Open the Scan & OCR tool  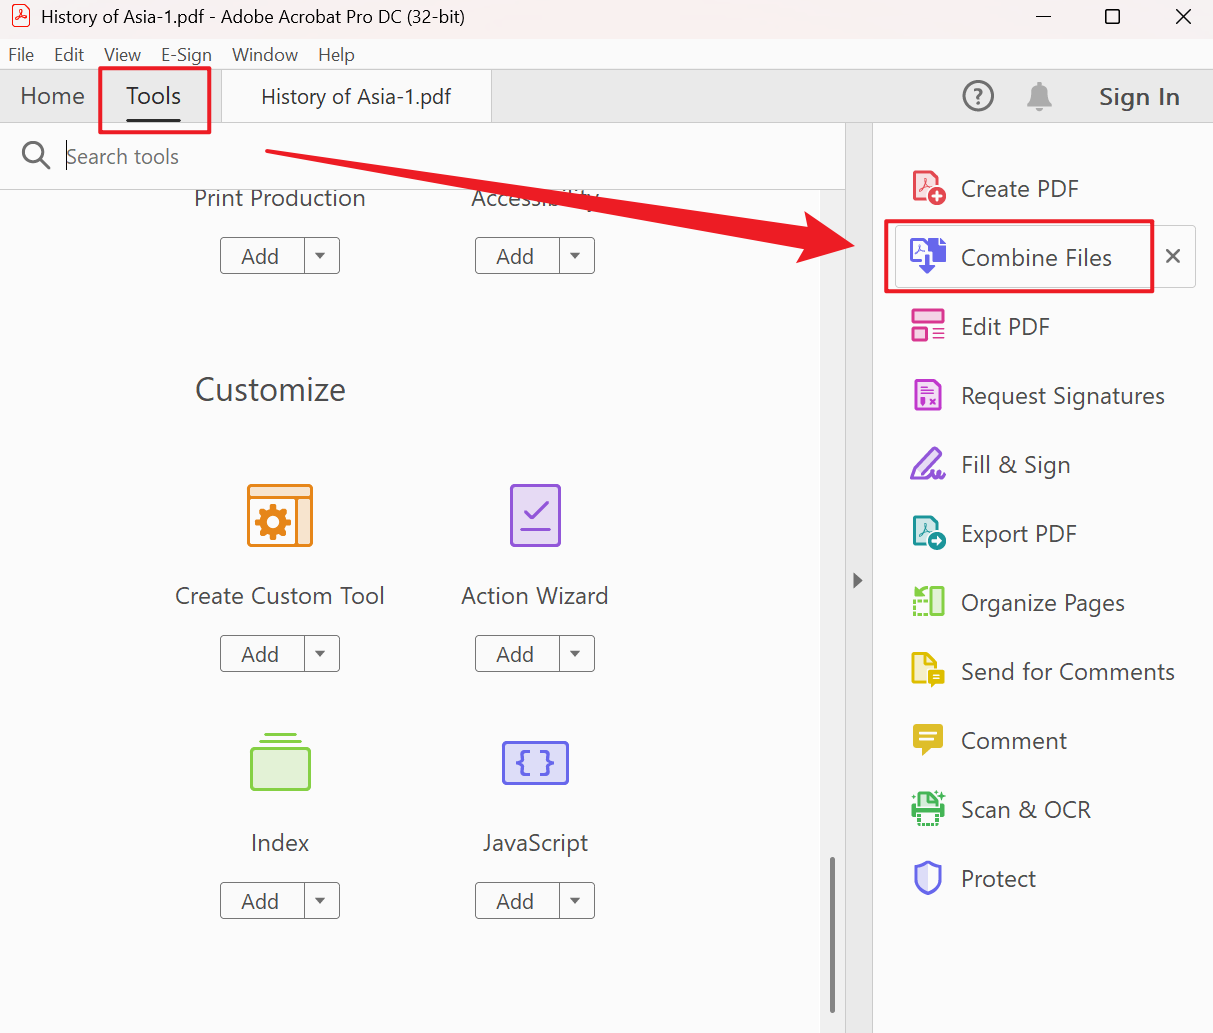(x=1024, y=810)
